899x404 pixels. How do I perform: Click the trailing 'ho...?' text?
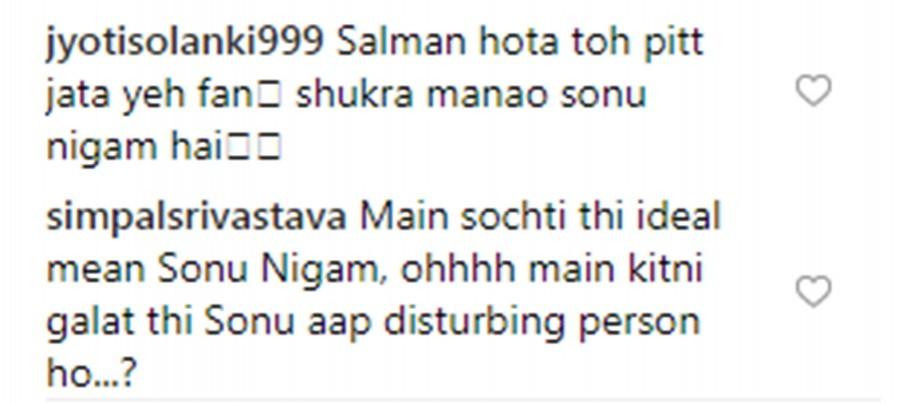pos(92,374)
